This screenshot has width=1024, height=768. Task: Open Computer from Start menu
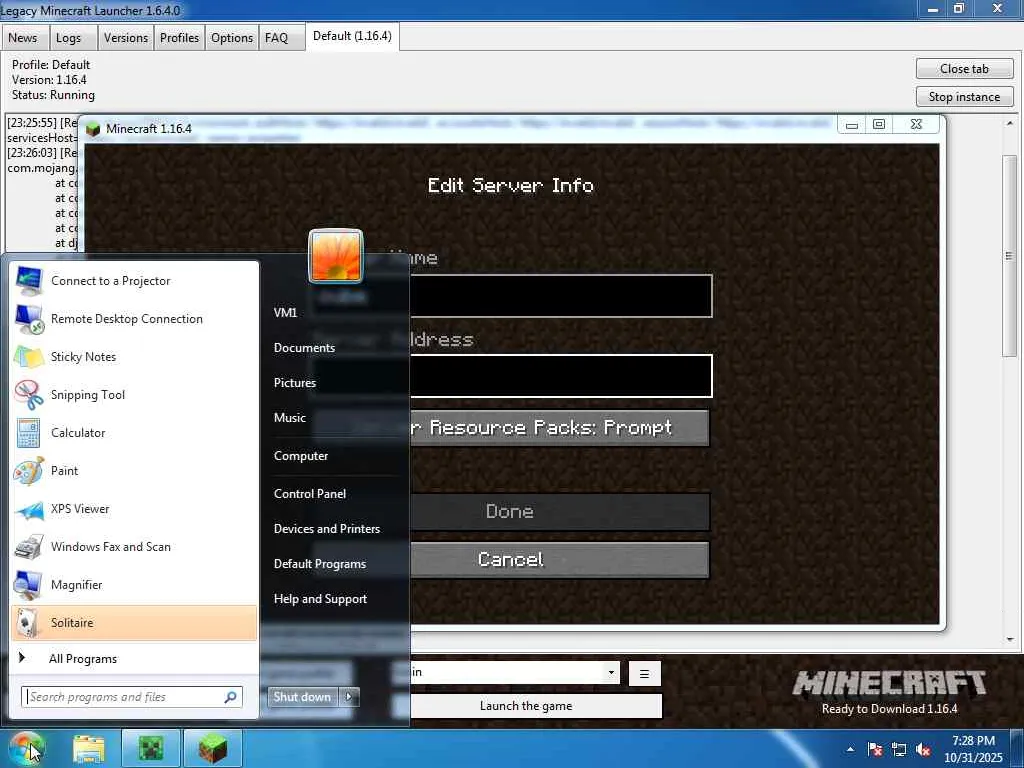point(301,456)
